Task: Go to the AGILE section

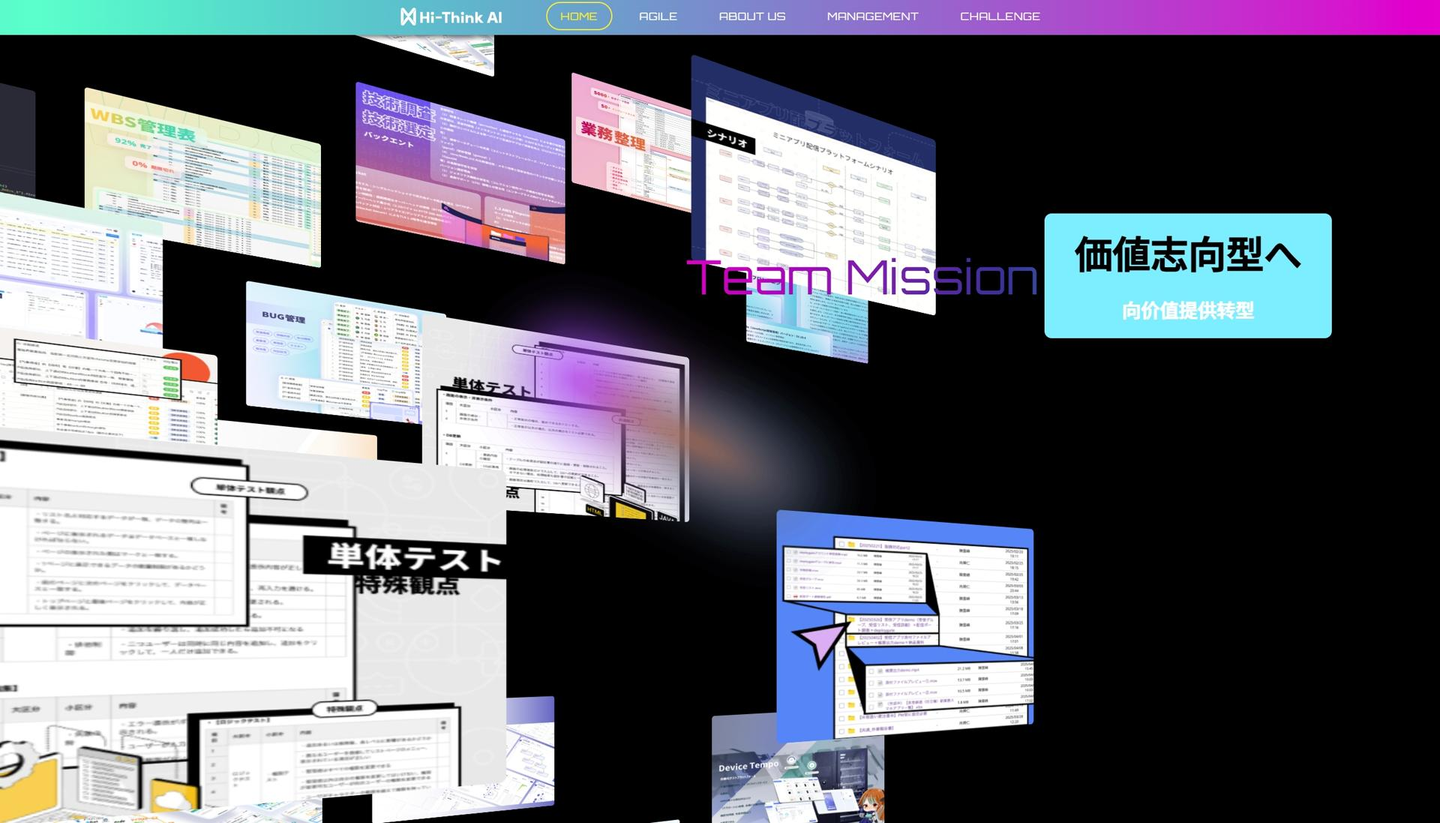Action: pos(658,16)
